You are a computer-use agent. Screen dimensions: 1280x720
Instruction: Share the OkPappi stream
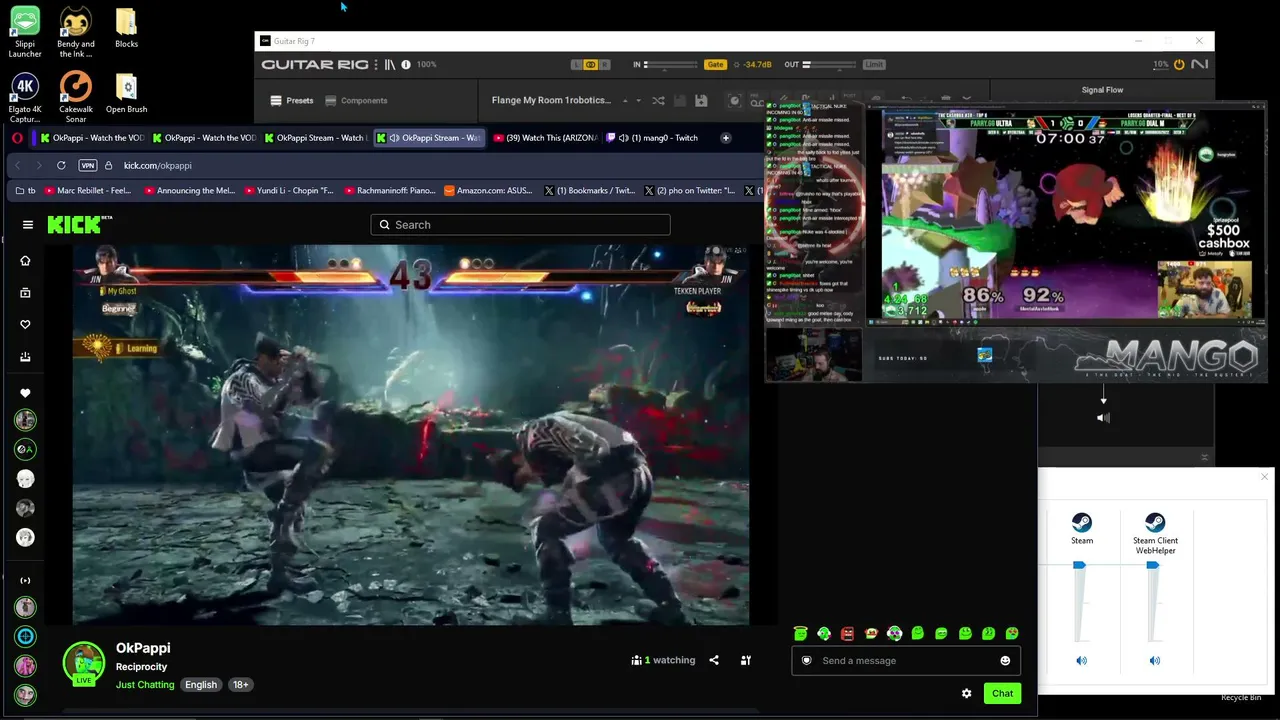click(714, 660)
